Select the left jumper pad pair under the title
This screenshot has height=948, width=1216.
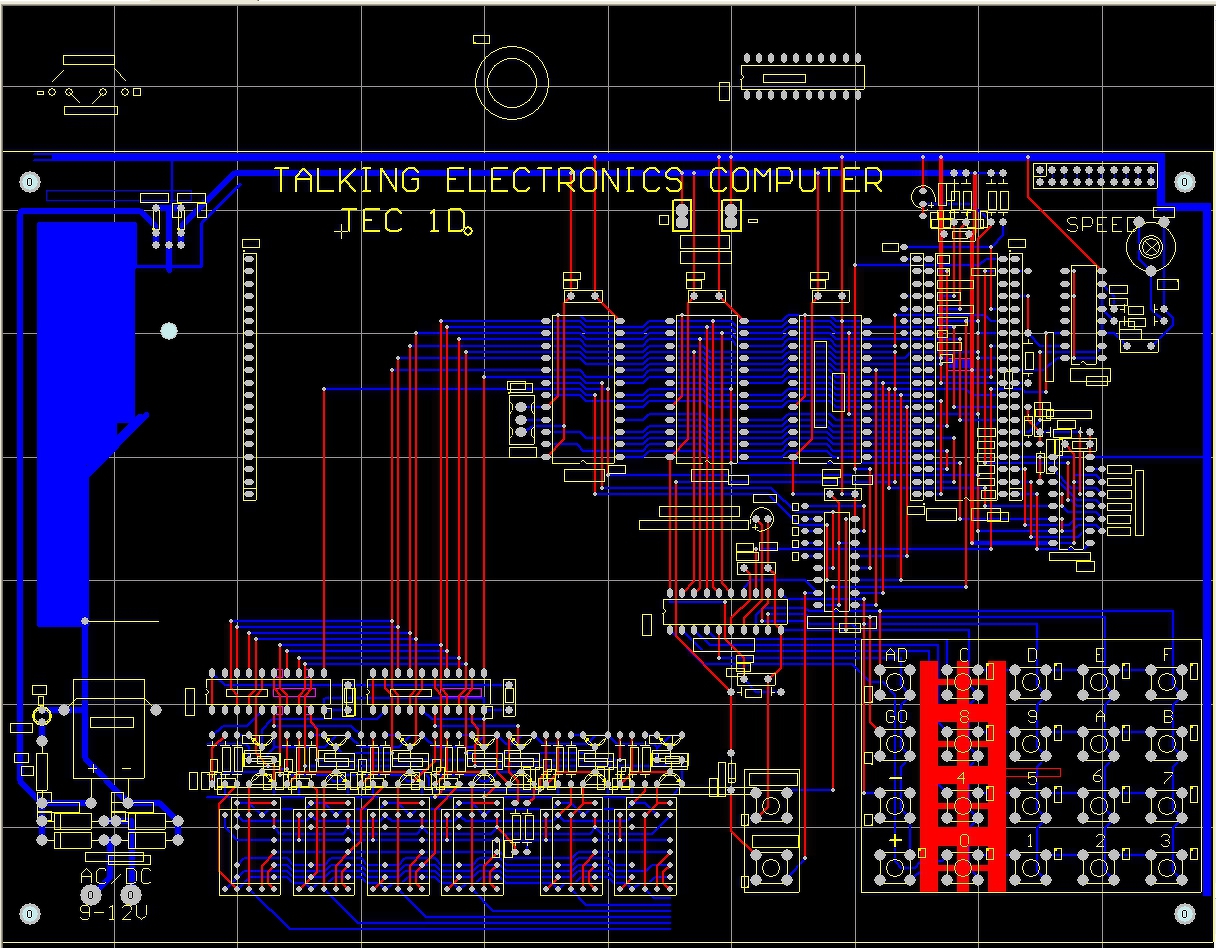(x=683, y=216)
